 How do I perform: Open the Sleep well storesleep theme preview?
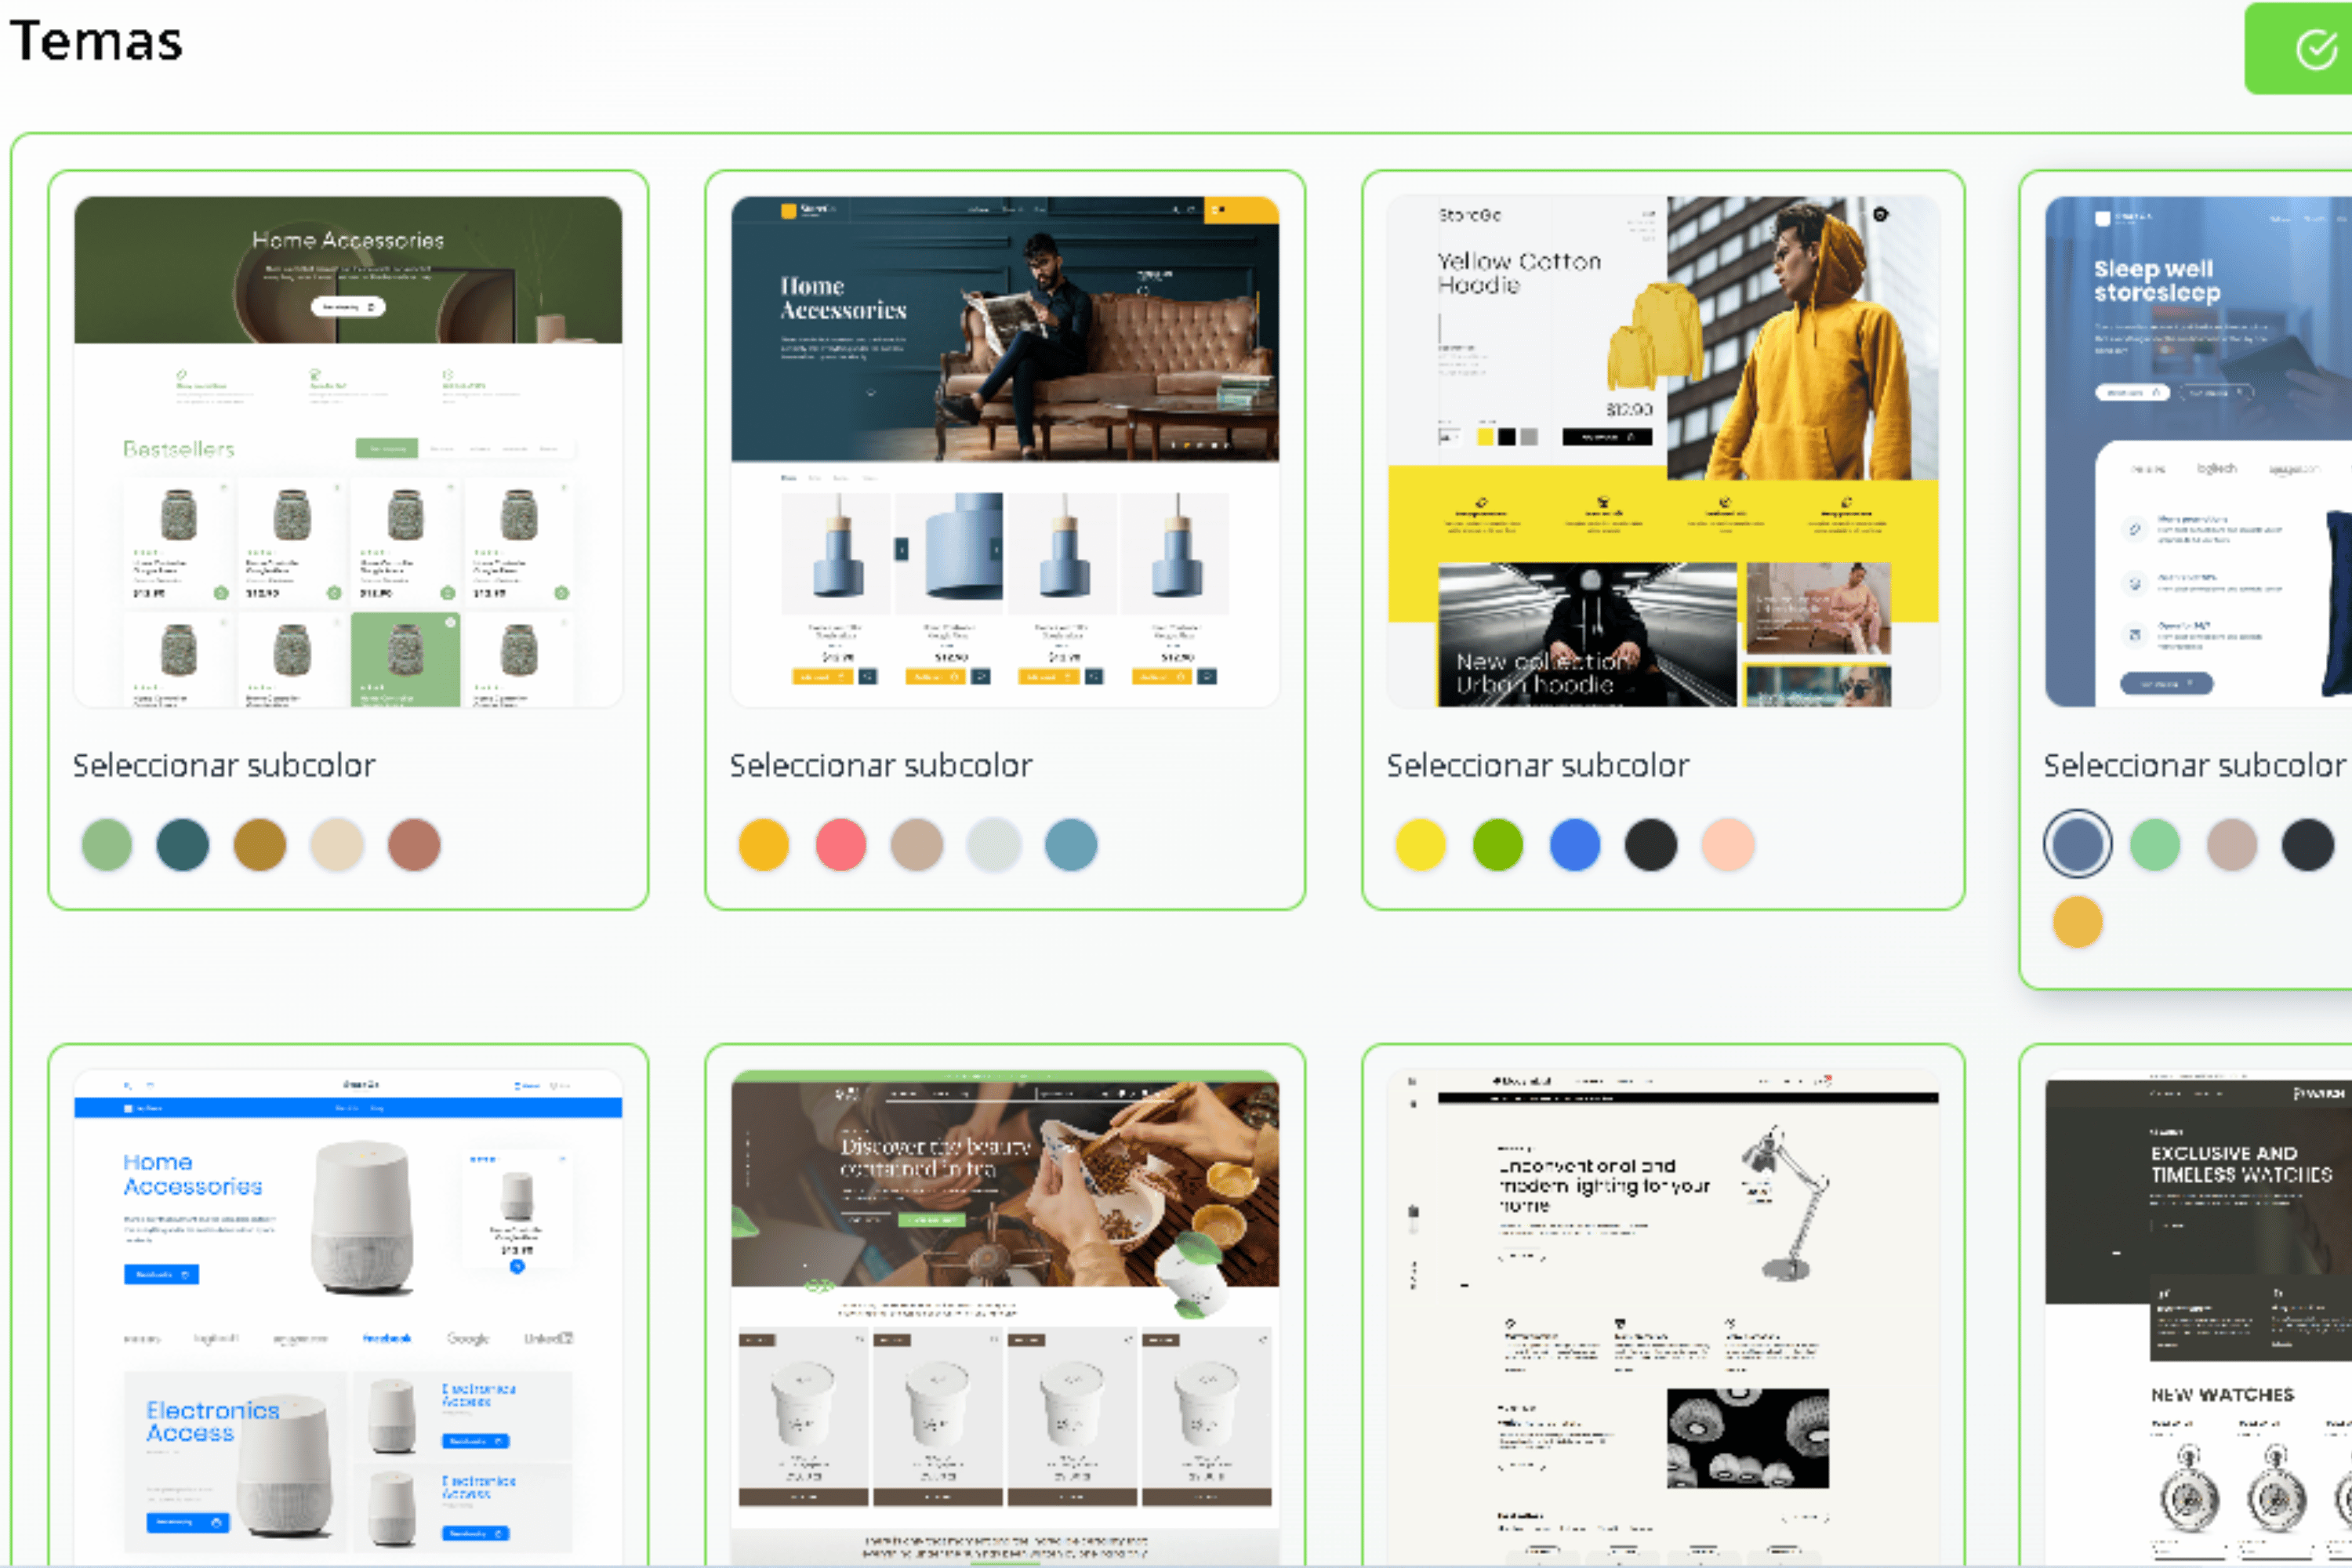(2199, 452)
